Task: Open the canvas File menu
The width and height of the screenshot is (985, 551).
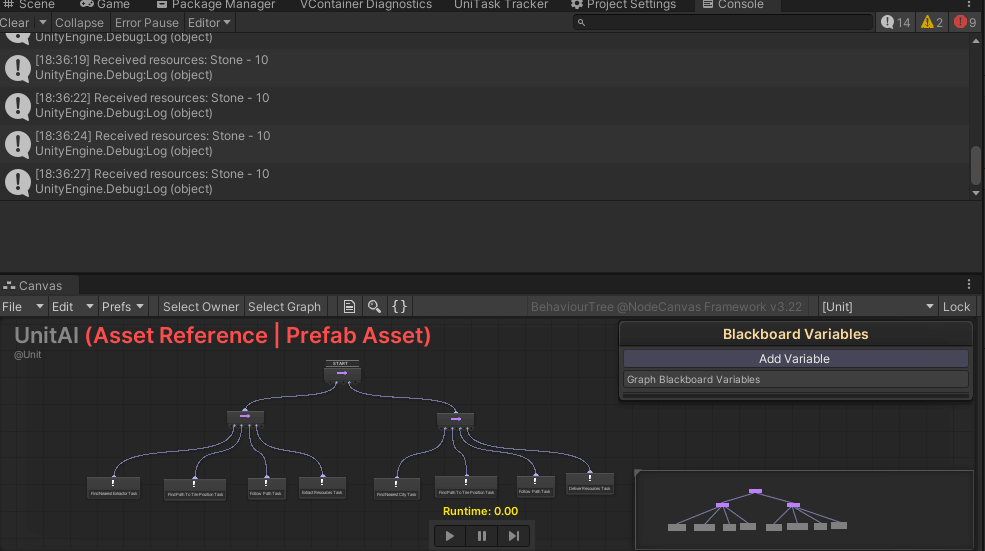Action: tap(23, 307)
